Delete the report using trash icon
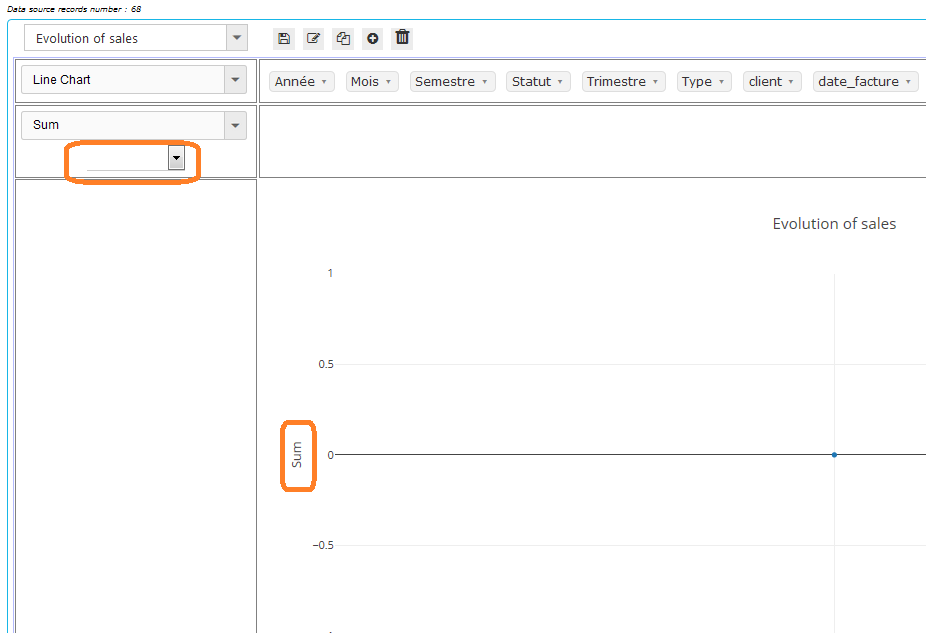 point(401,38)
